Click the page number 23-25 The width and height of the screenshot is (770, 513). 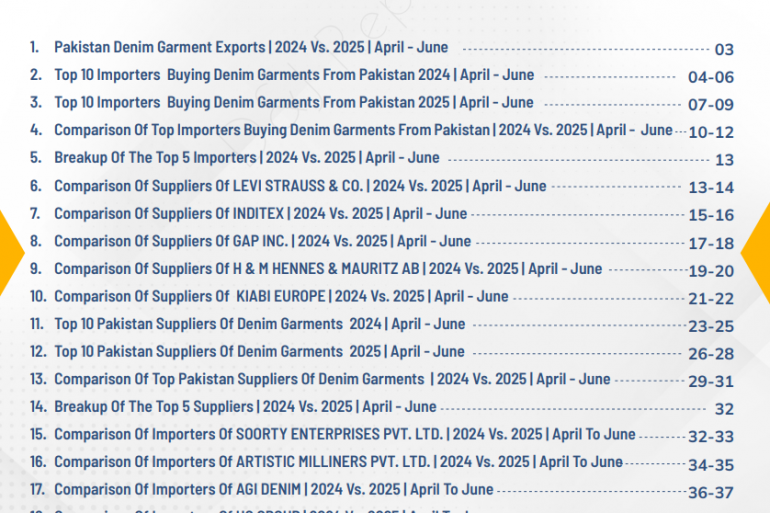(711, 326)
